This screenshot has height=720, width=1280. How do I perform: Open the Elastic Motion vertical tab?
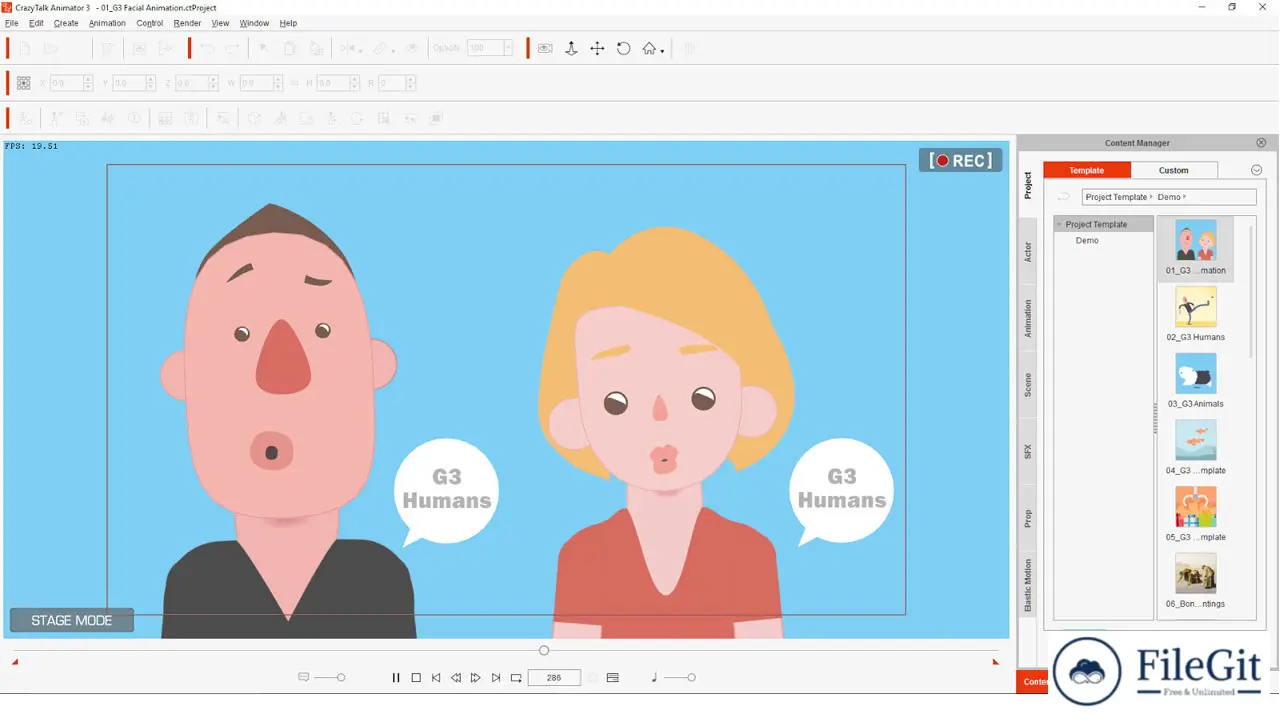pos(1028,585)
